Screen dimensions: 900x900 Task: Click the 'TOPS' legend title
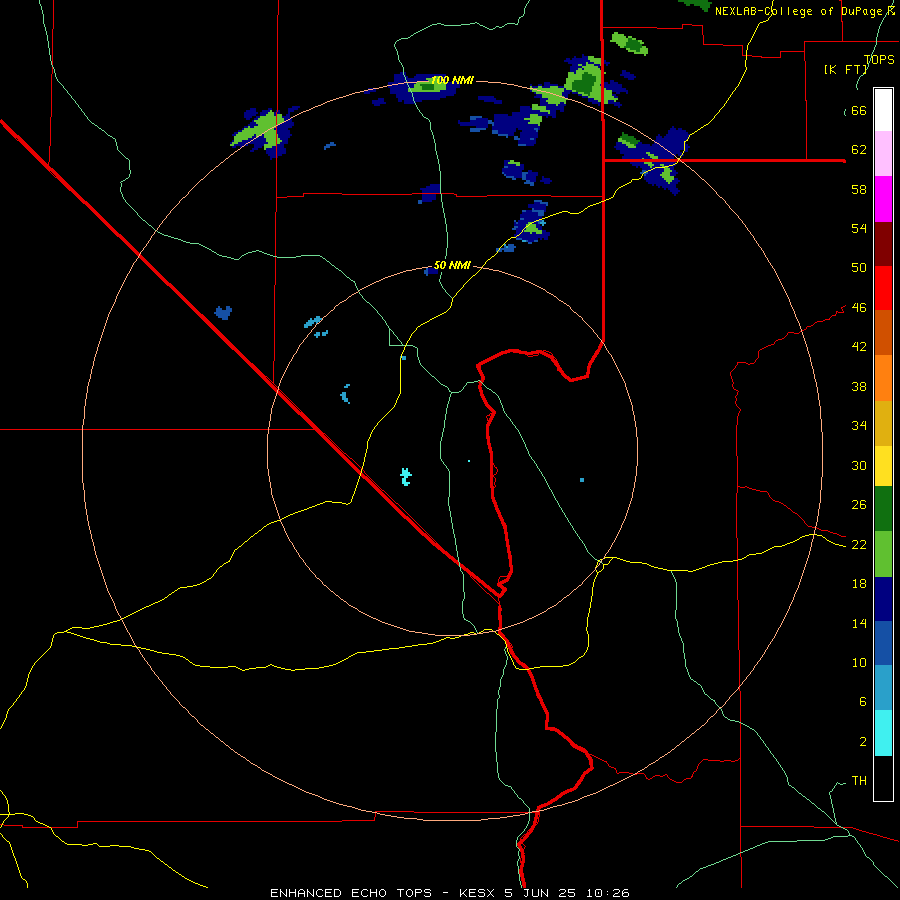(879, 59)
